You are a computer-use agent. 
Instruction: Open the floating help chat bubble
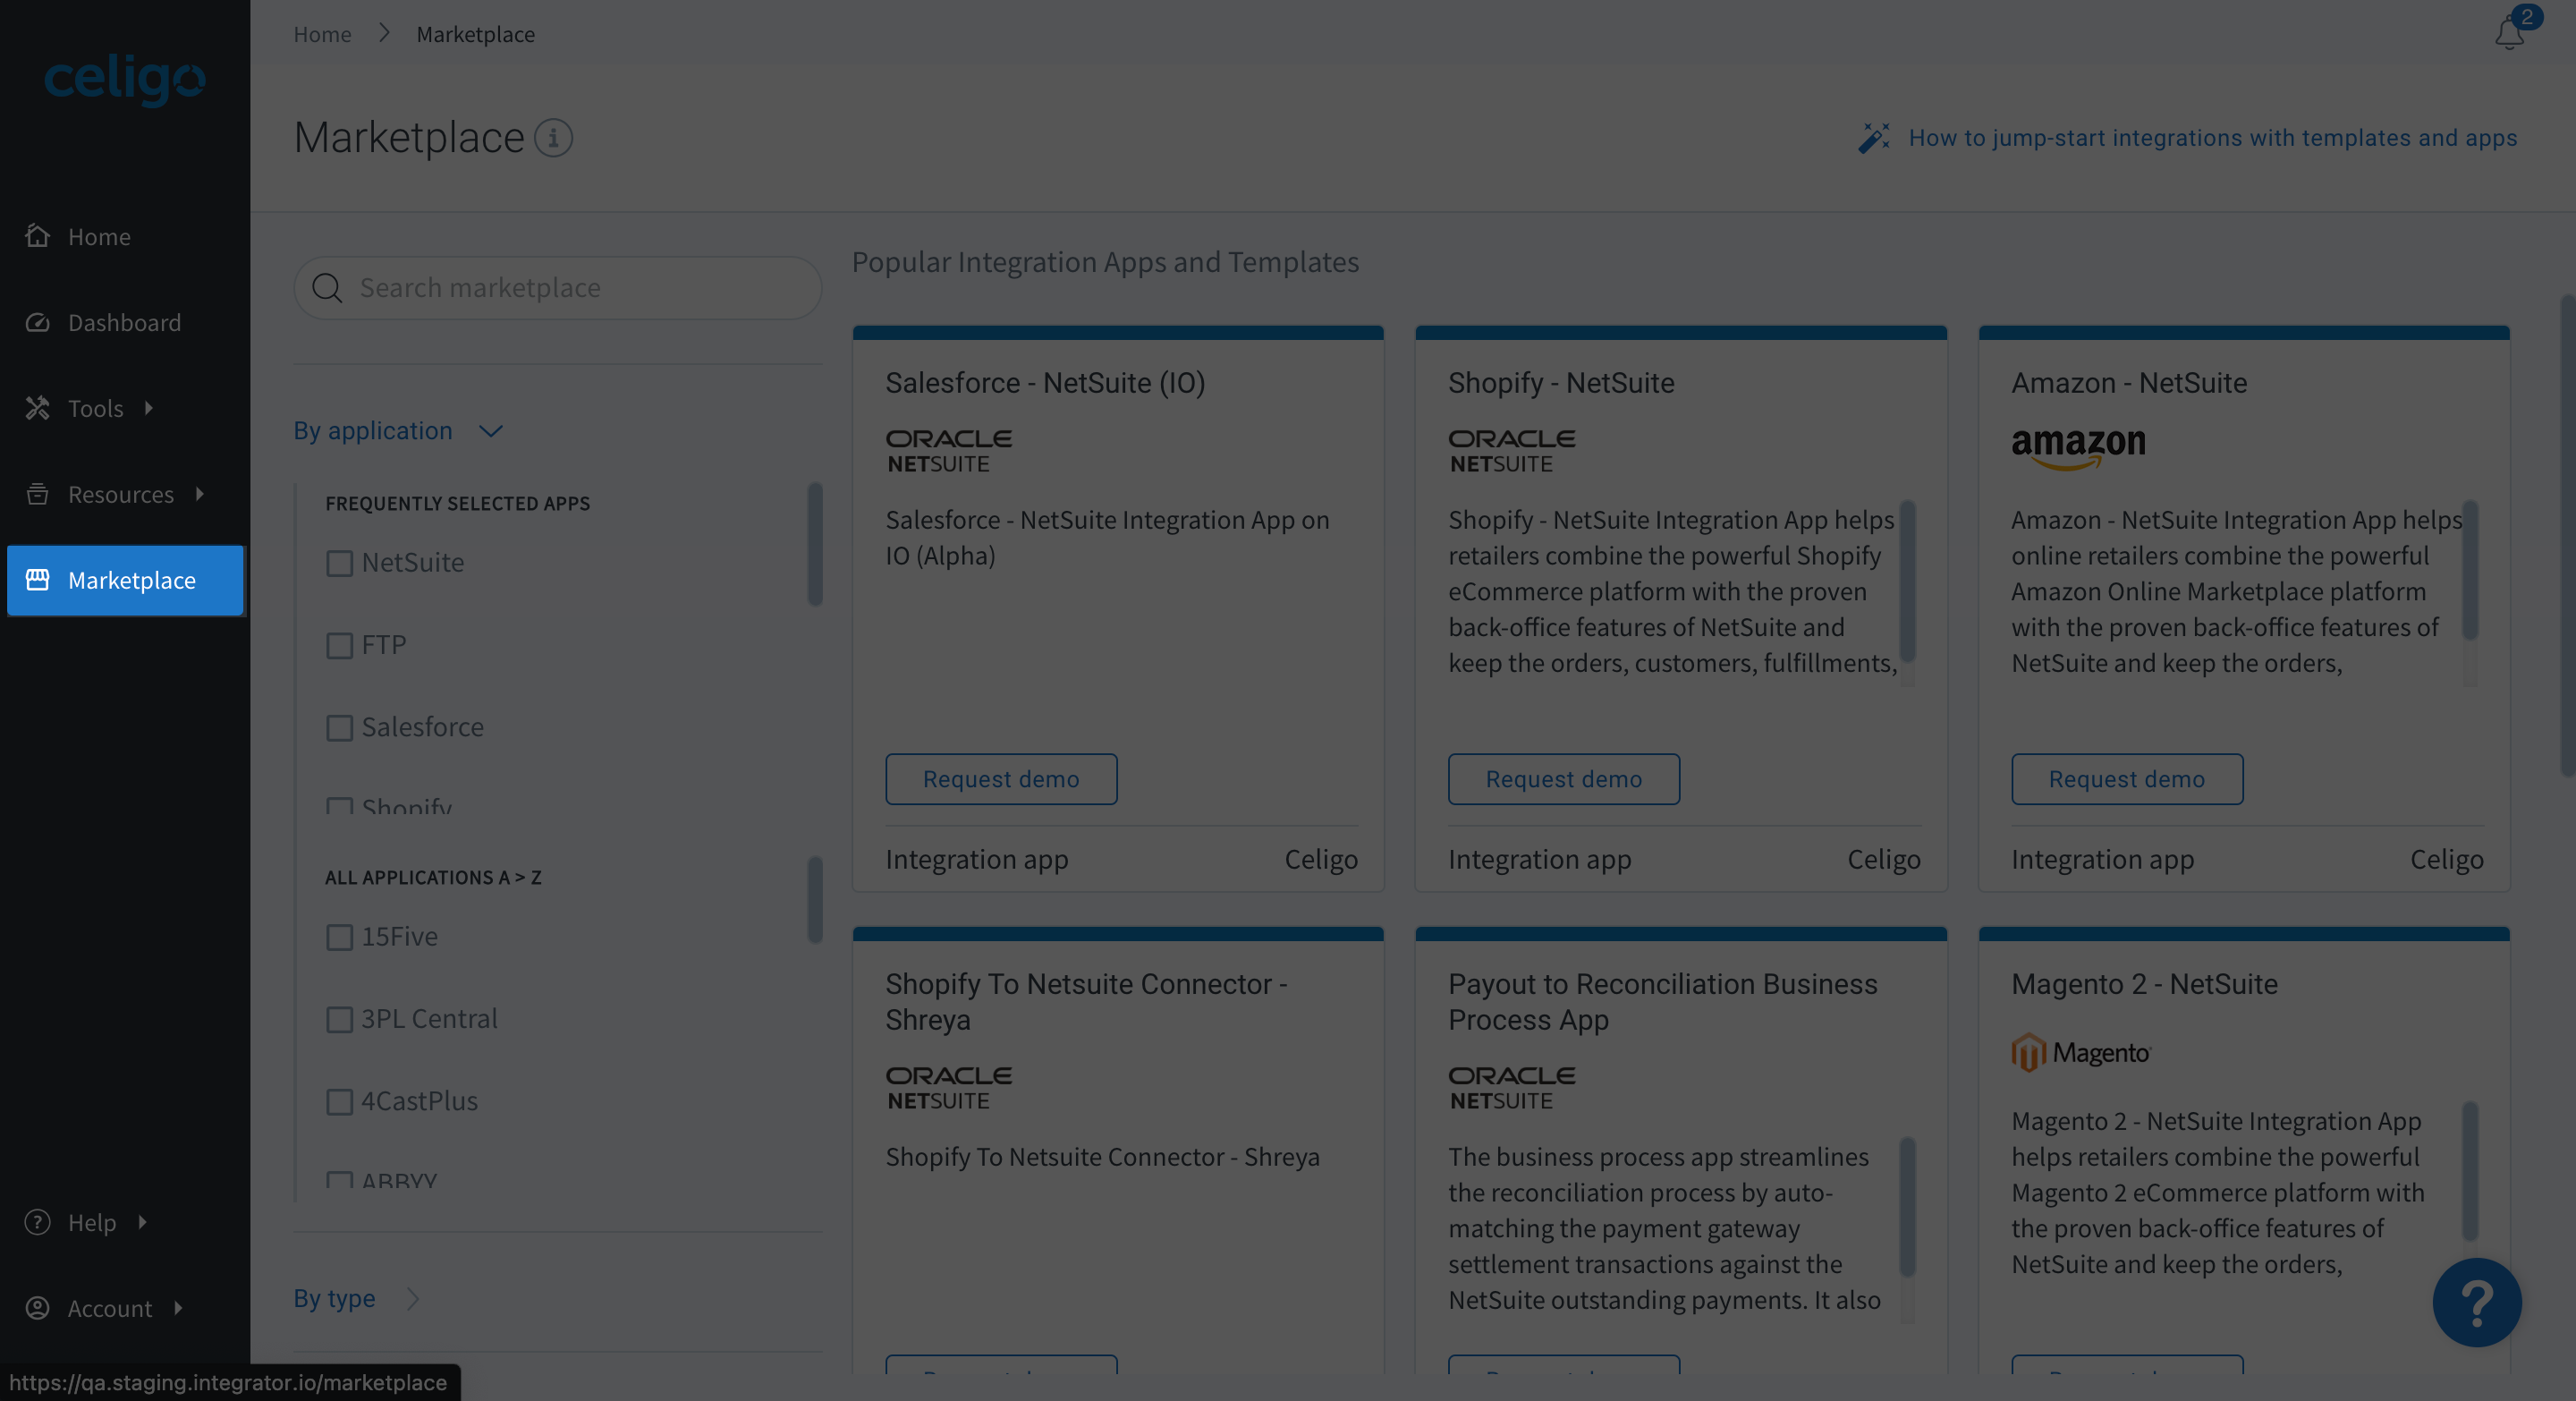click(2476, 1302)
